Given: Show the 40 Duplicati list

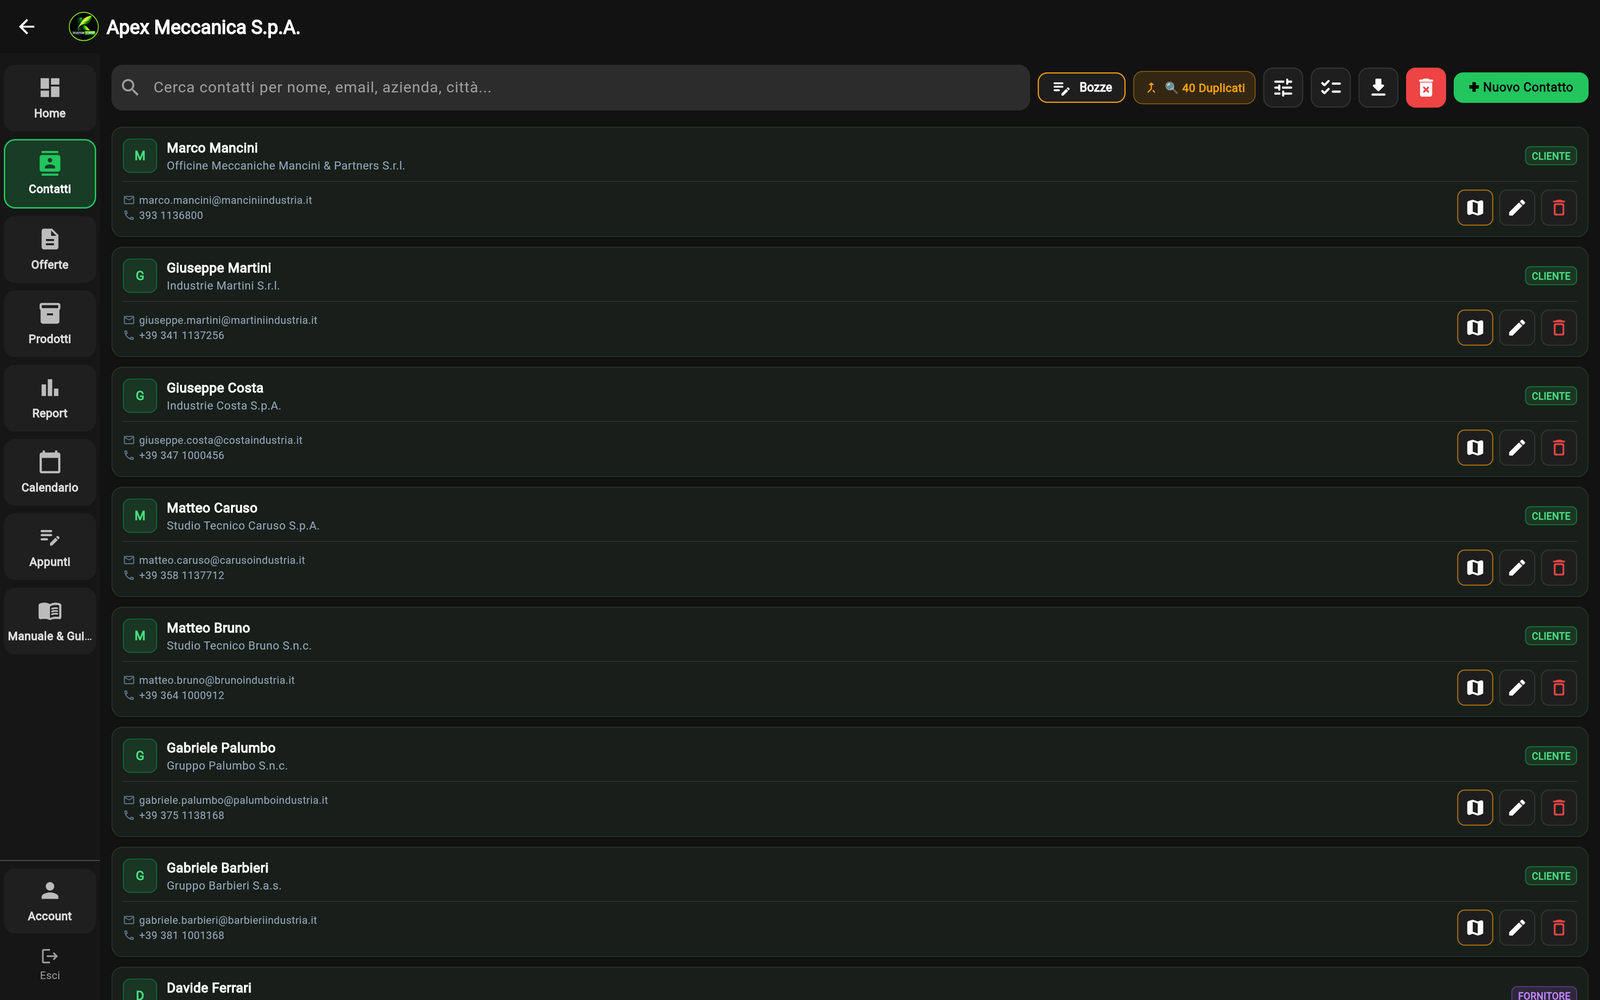Looking at the screenshot, I should (x=1194, y=88).
